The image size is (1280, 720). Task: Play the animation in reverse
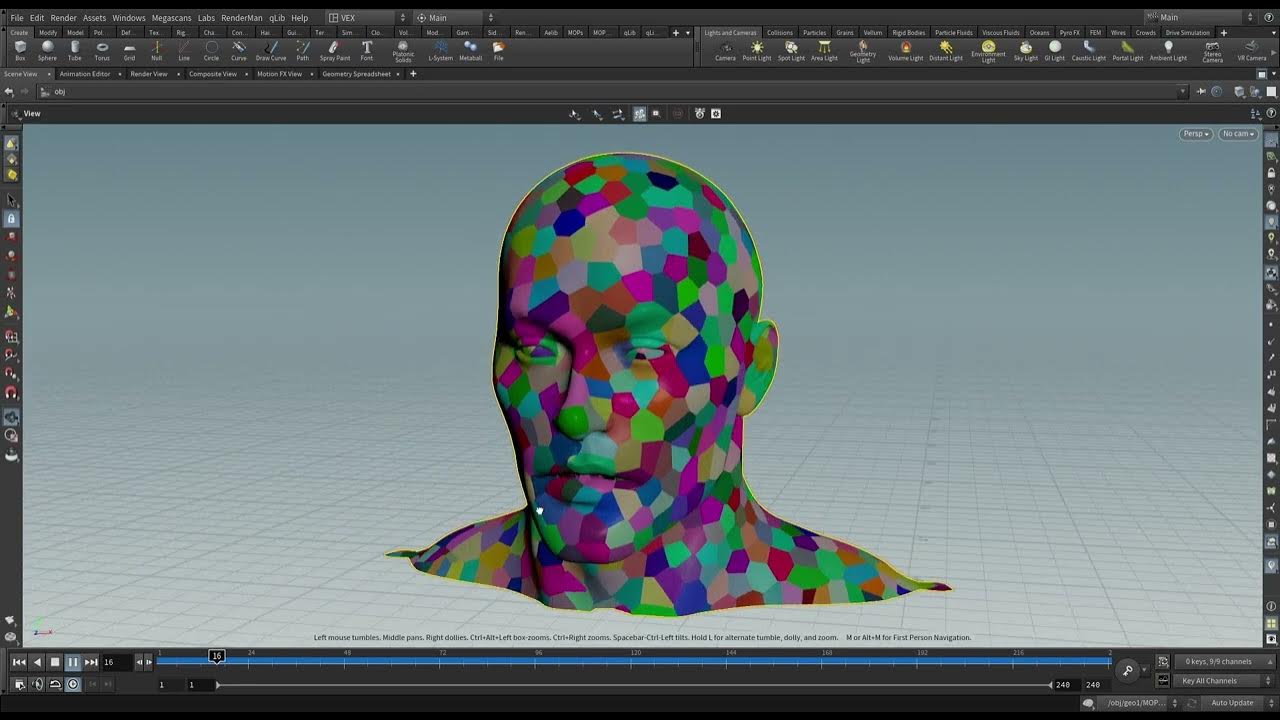coord(37,662)
